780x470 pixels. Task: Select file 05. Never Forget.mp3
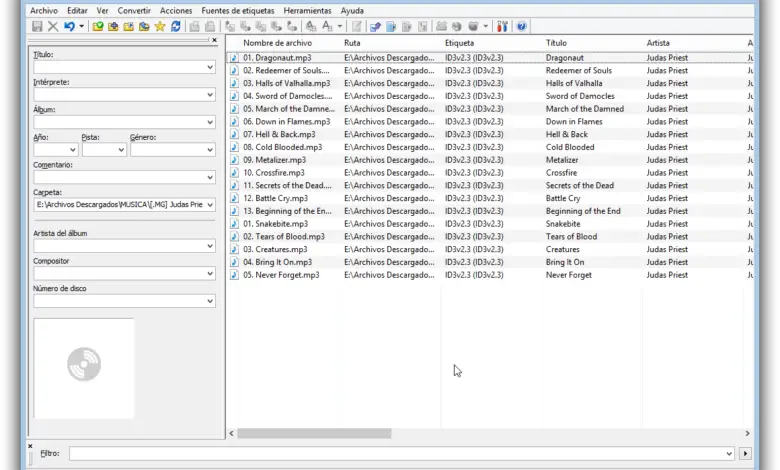point(281,275)
